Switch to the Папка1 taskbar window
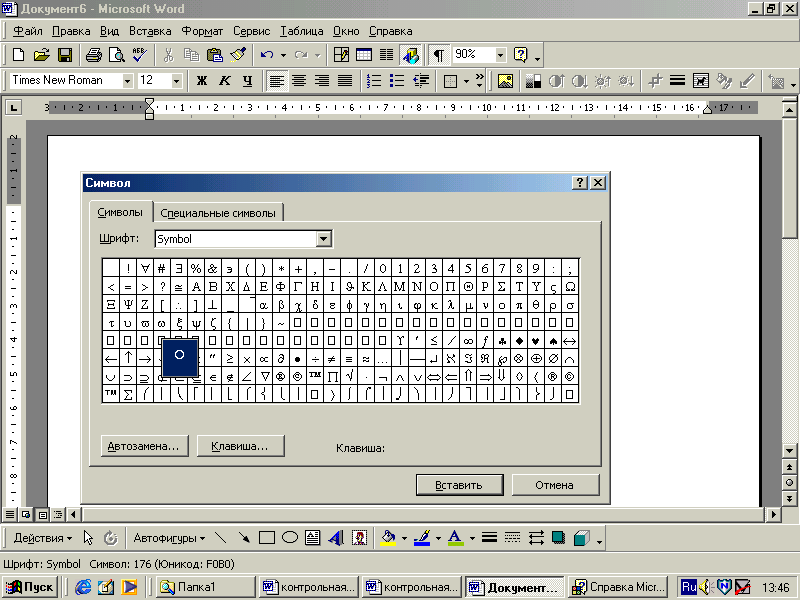Screen dimensions: 800x600 click(205, 587)
